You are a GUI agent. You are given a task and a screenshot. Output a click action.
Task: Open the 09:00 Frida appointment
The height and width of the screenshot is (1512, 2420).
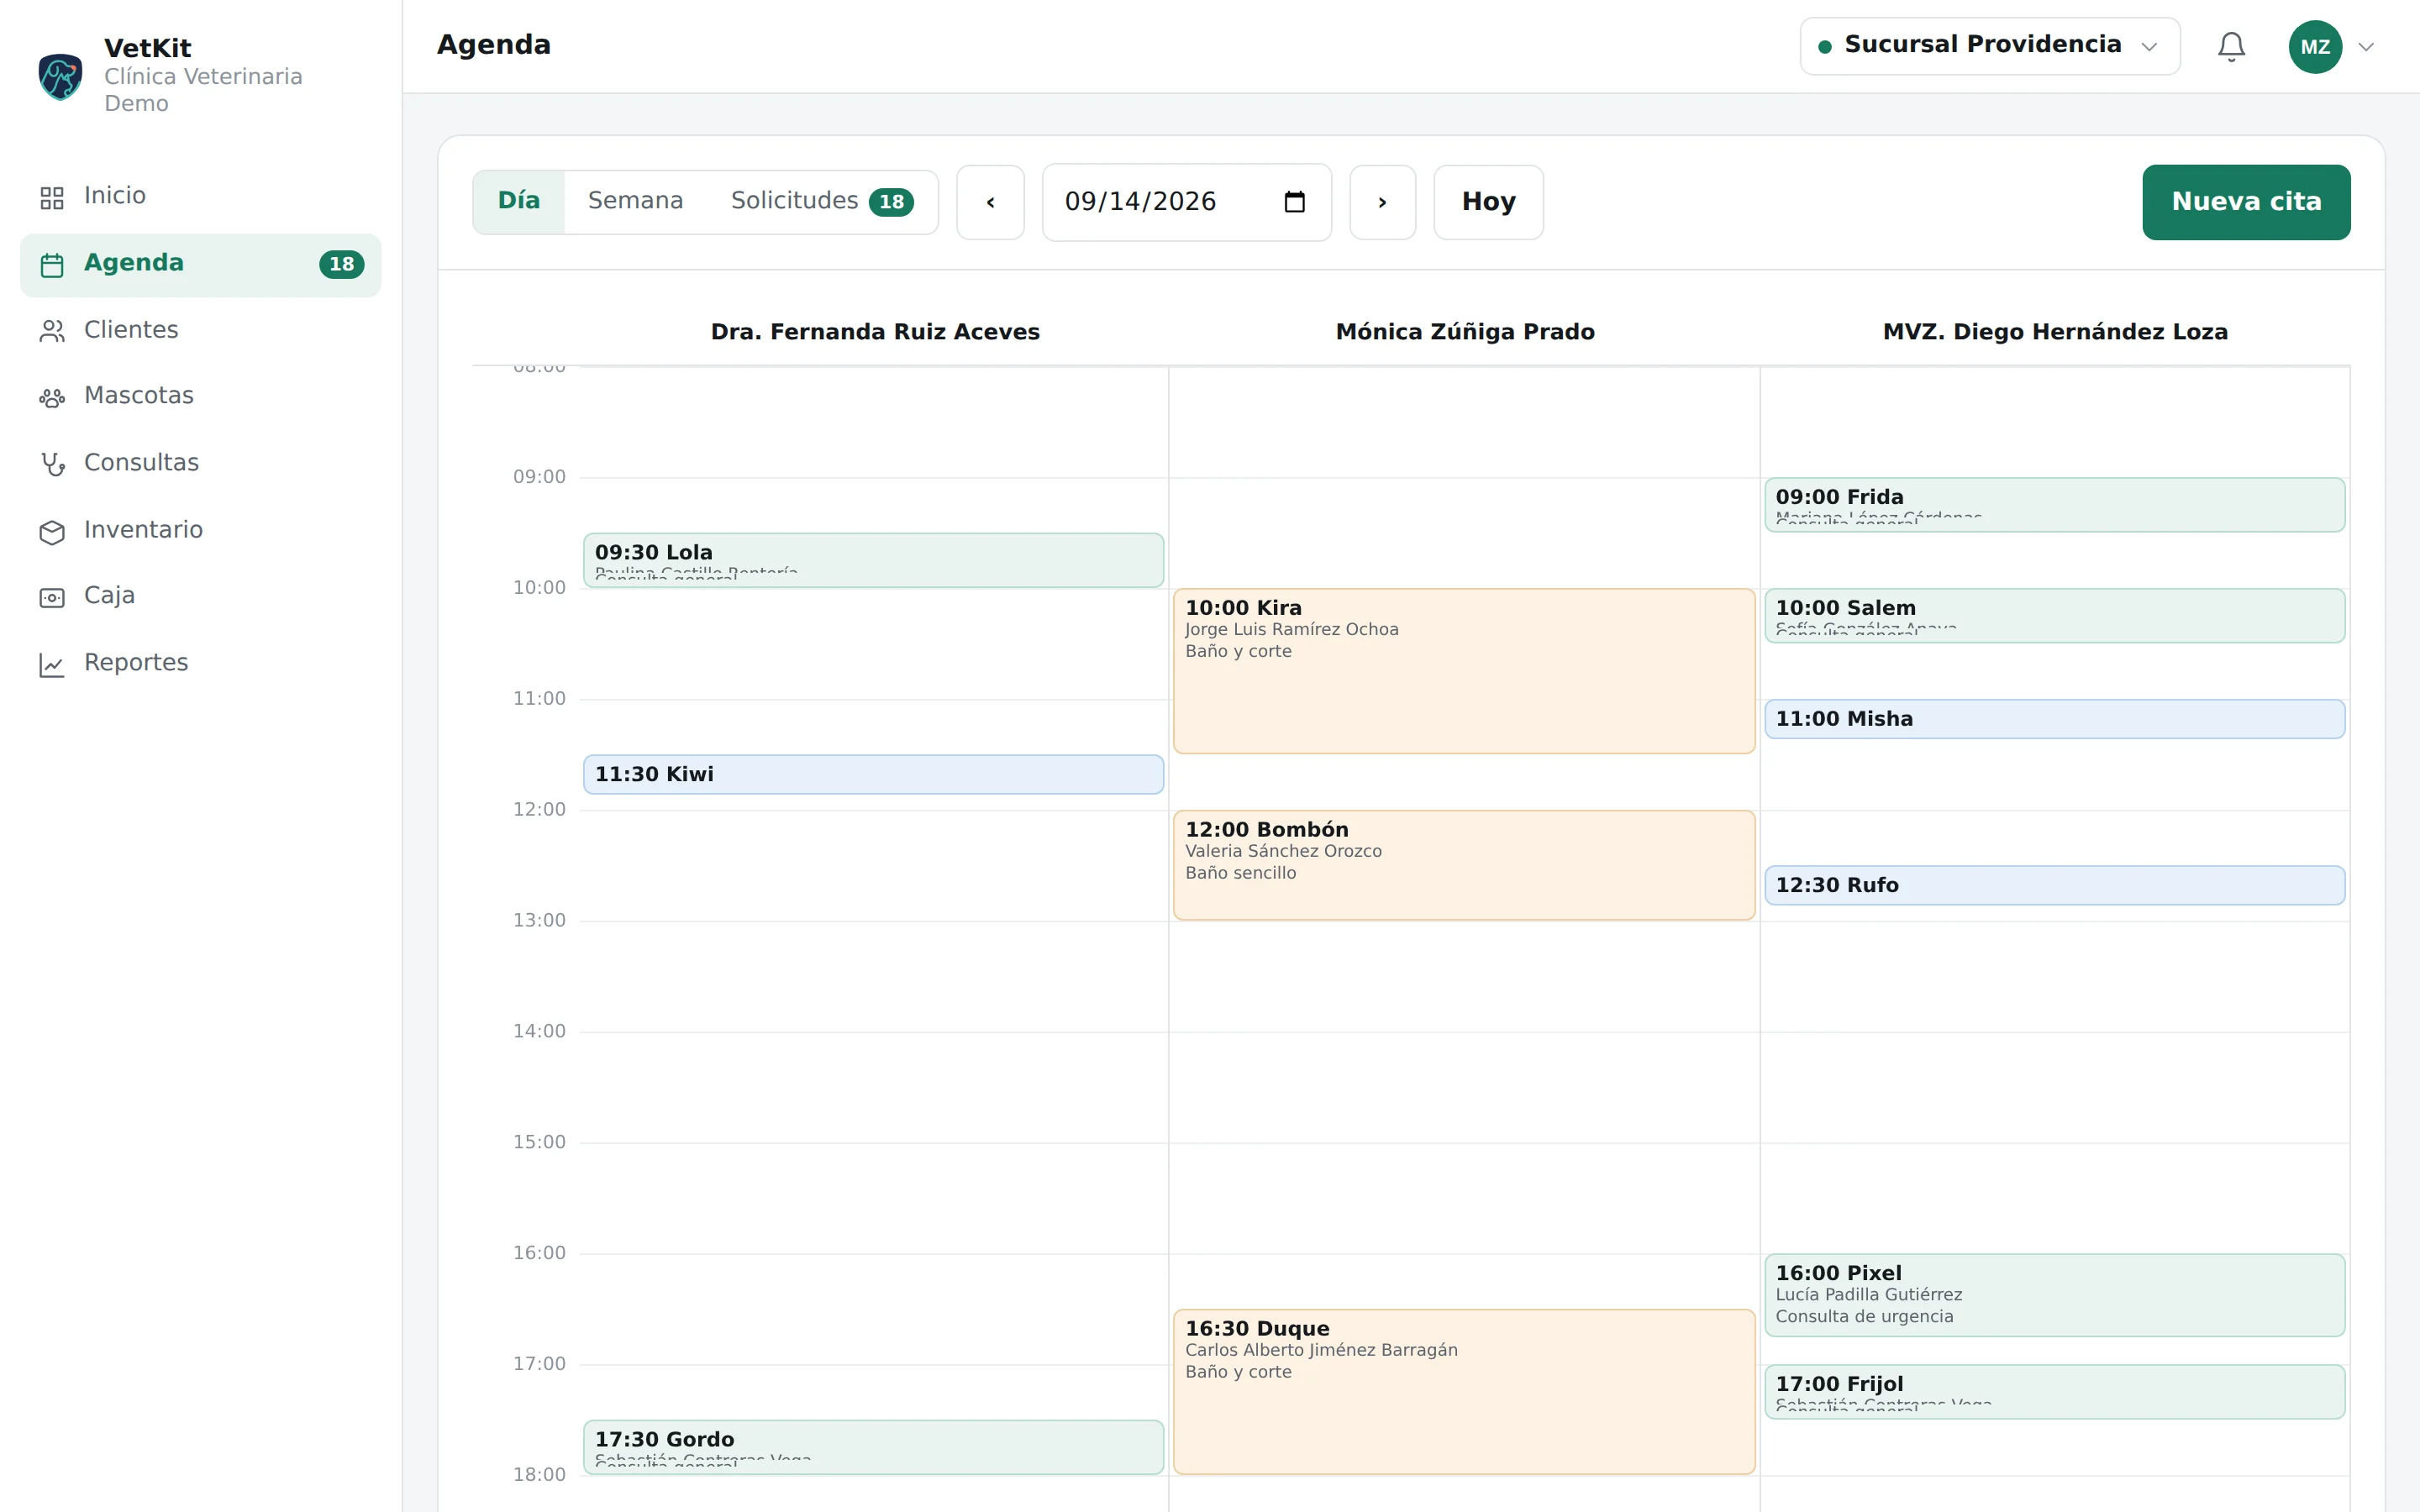click(x=2054, y=504)
